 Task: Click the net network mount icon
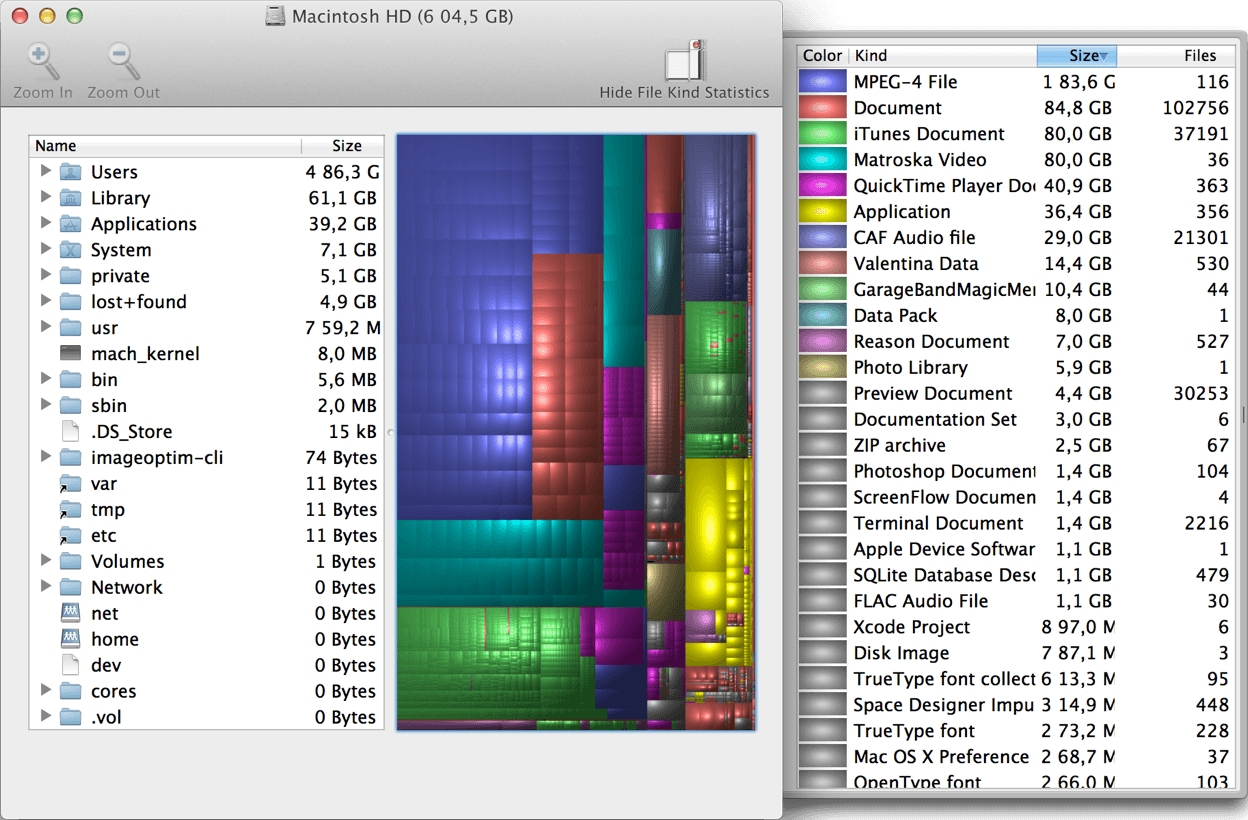tap(70, 614)
